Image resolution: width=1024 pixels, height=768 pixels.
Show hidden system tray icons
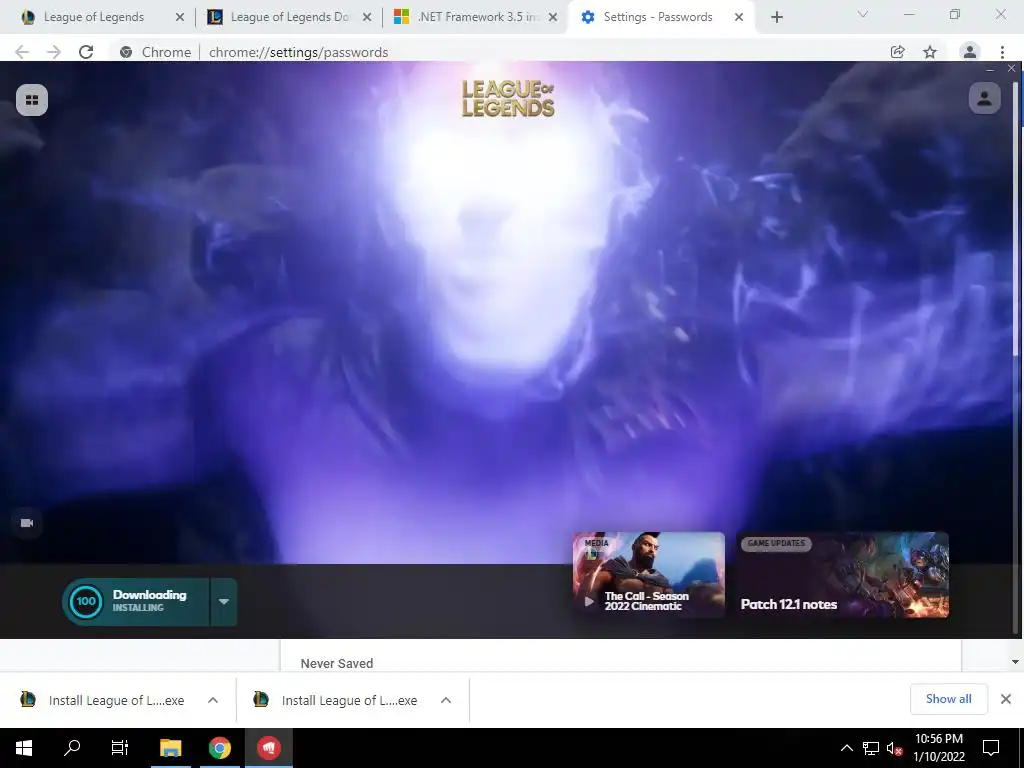coord(846,748)
